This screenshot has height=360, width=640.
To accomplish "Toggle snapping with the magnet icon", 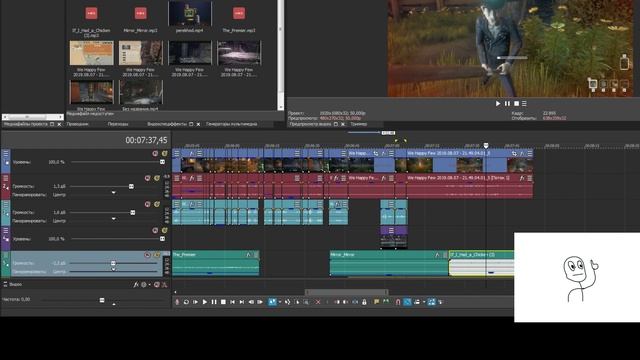I will pyautogui.click(x=398, y=302).
